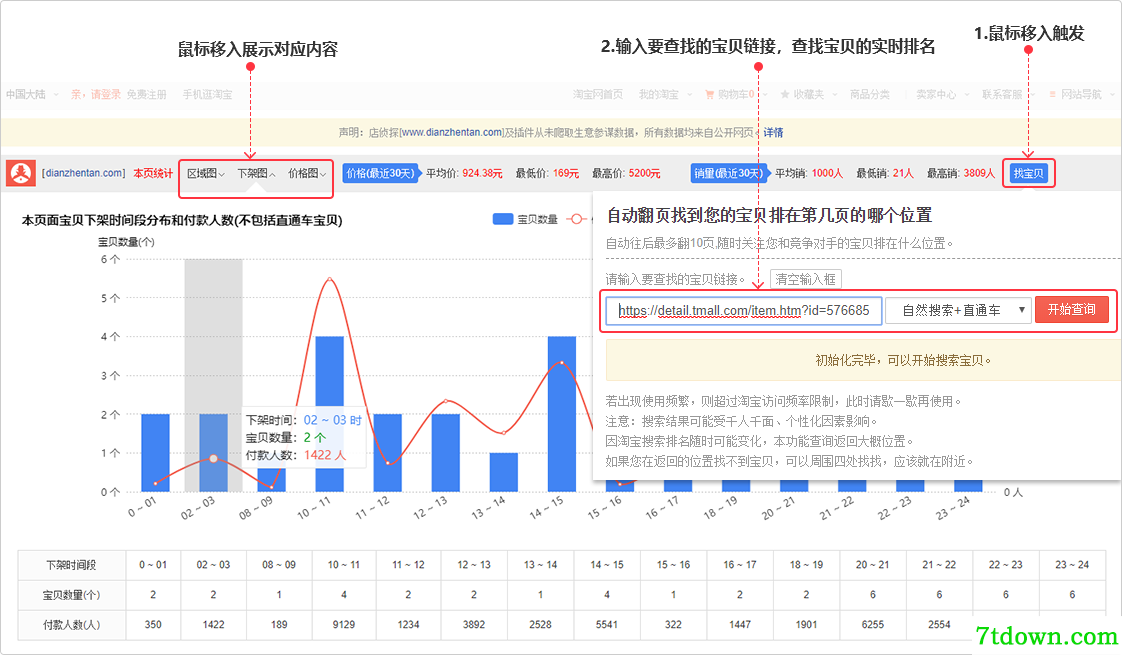The image size is (1122, 655).
Task: Click the 本页统计 label
Action: point(153,173)
